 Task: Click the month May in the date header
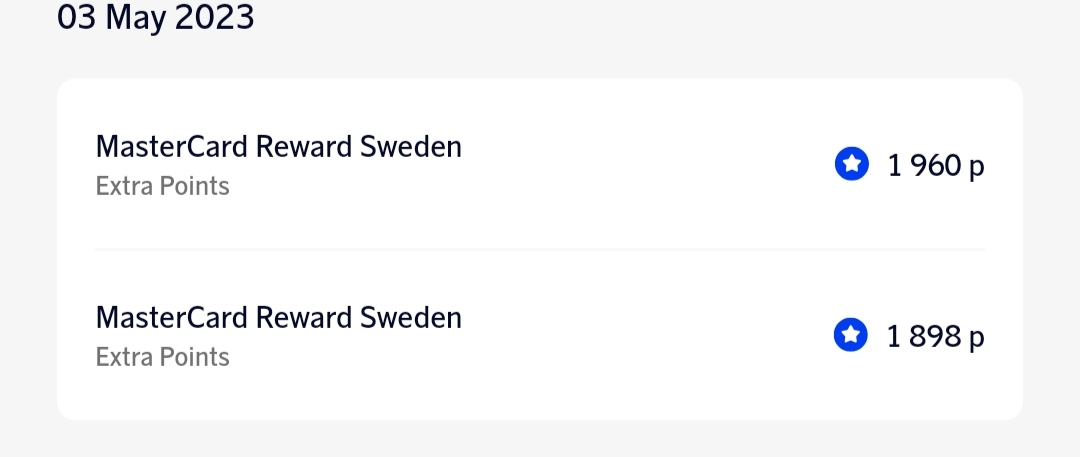pos(135,19)
